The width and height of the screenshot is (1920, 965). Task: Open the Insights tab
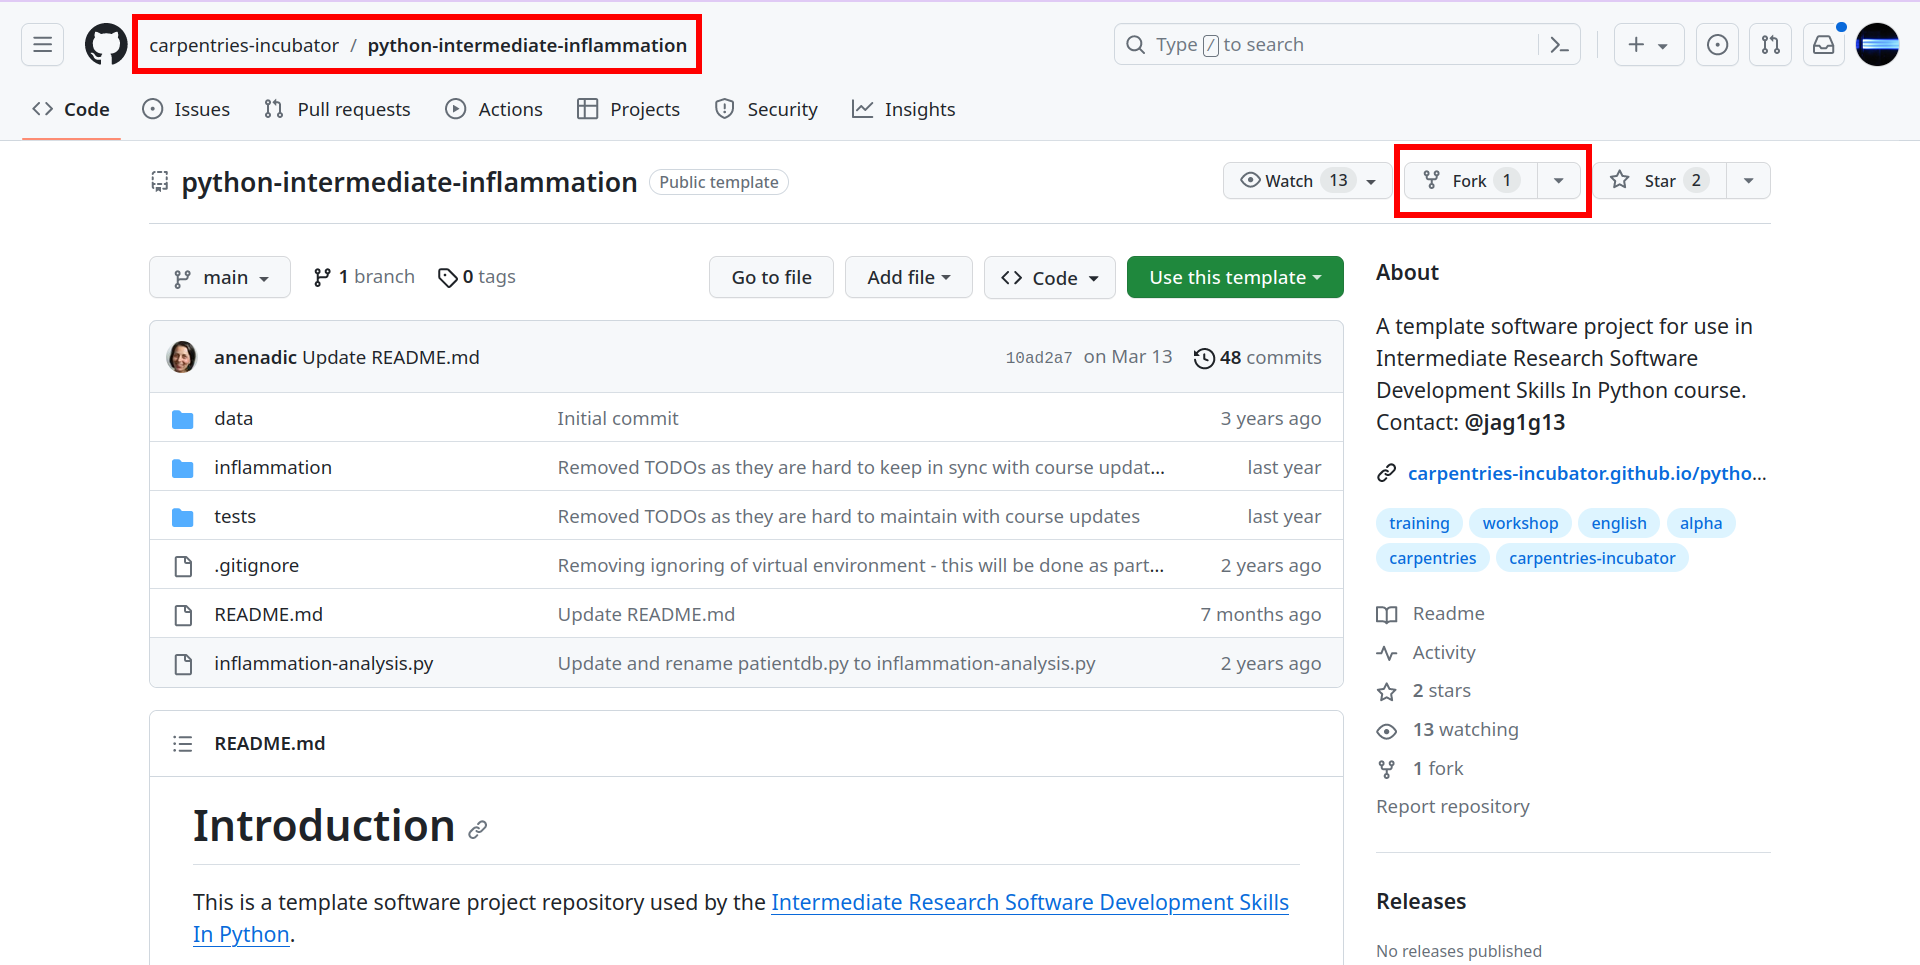pyautogui.click(x=903, y=109)
